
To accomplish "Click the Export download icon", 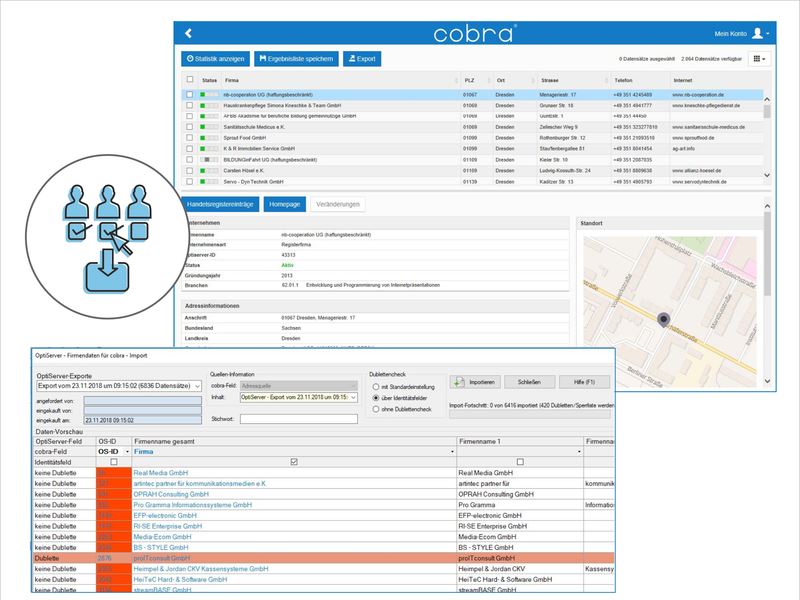I will [353, 58].
